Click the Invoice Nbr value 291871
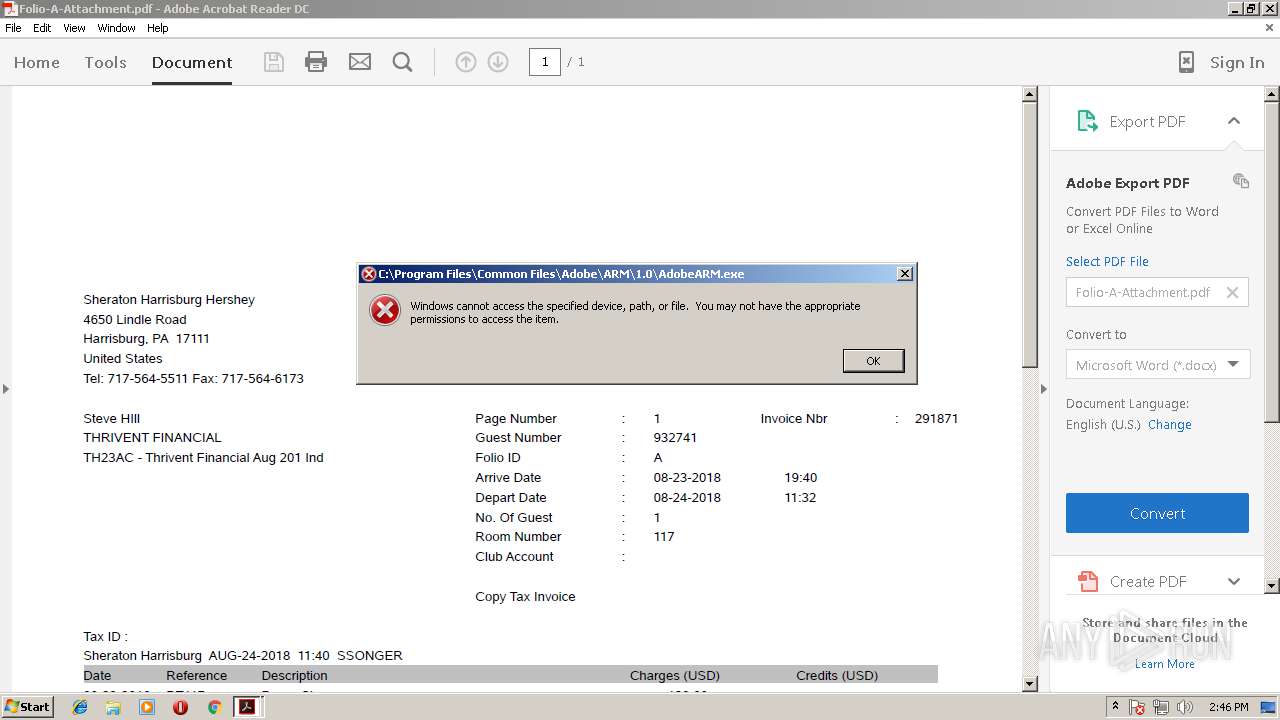The height and width of the screenshot is (720, 1280). click(x=936, y=419)
